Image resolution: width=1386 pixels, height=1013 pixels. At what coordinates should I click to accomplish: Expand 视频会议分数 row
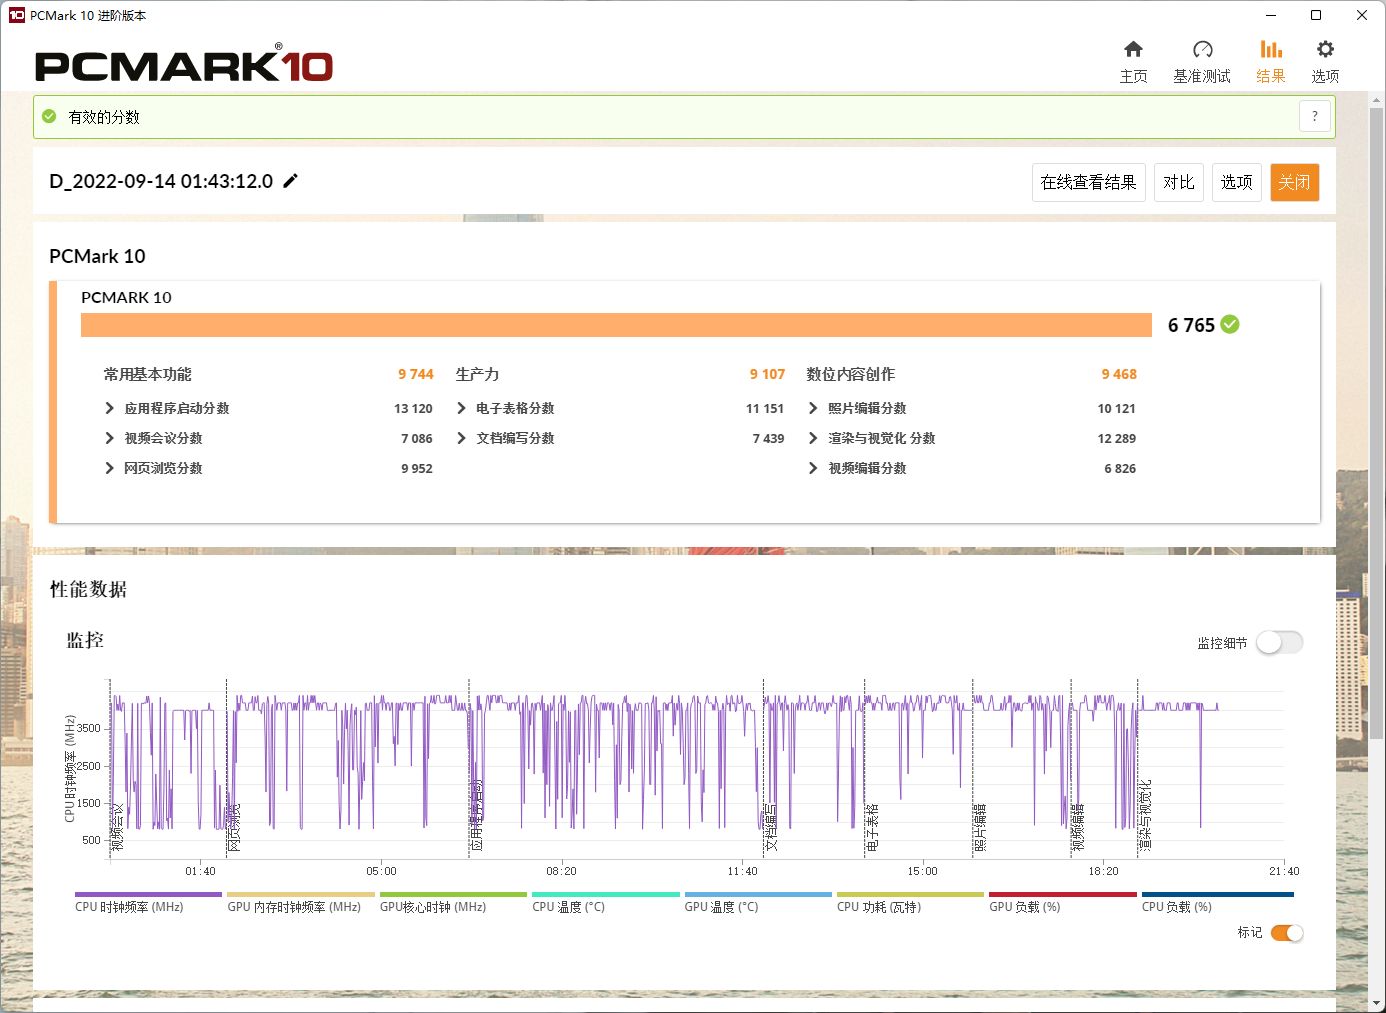pyautogui.click(x=110, y=438)
